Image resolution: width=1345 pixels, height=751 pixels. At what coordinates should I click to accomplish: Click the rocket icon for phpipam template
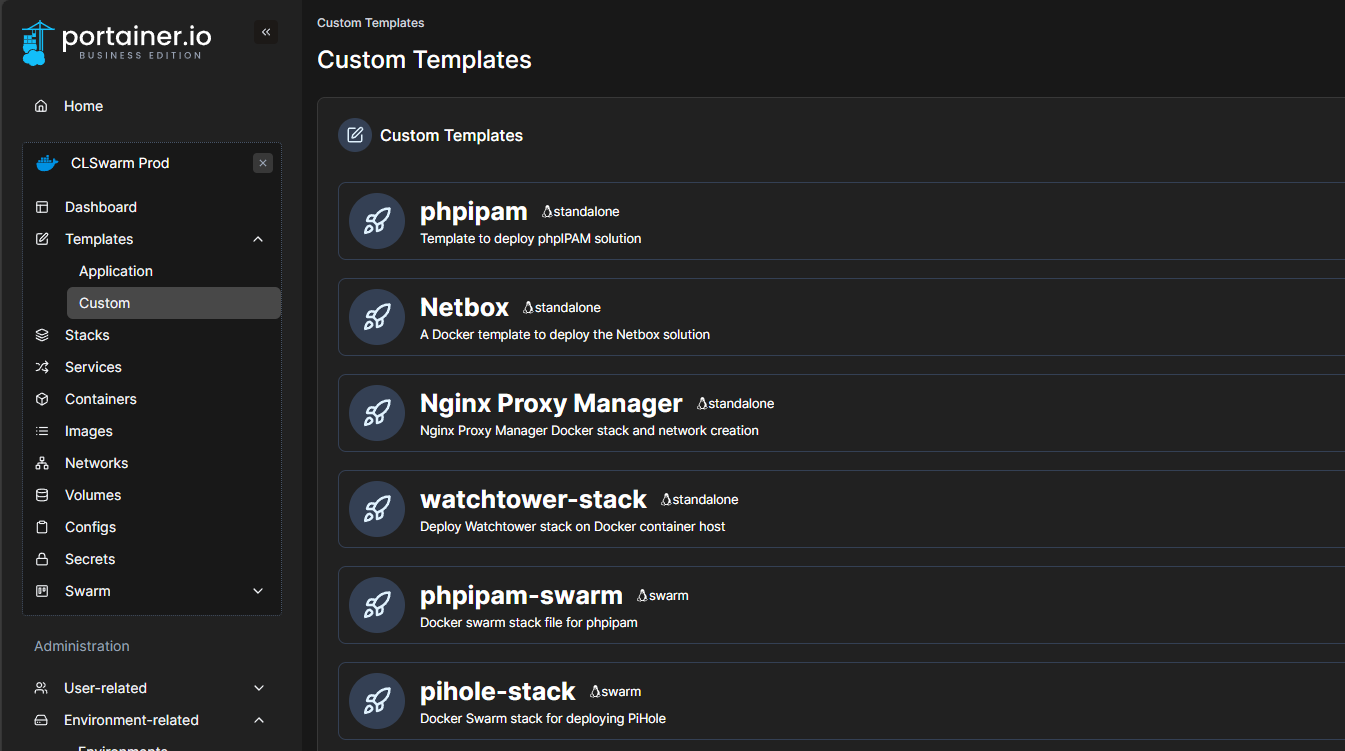376,221
